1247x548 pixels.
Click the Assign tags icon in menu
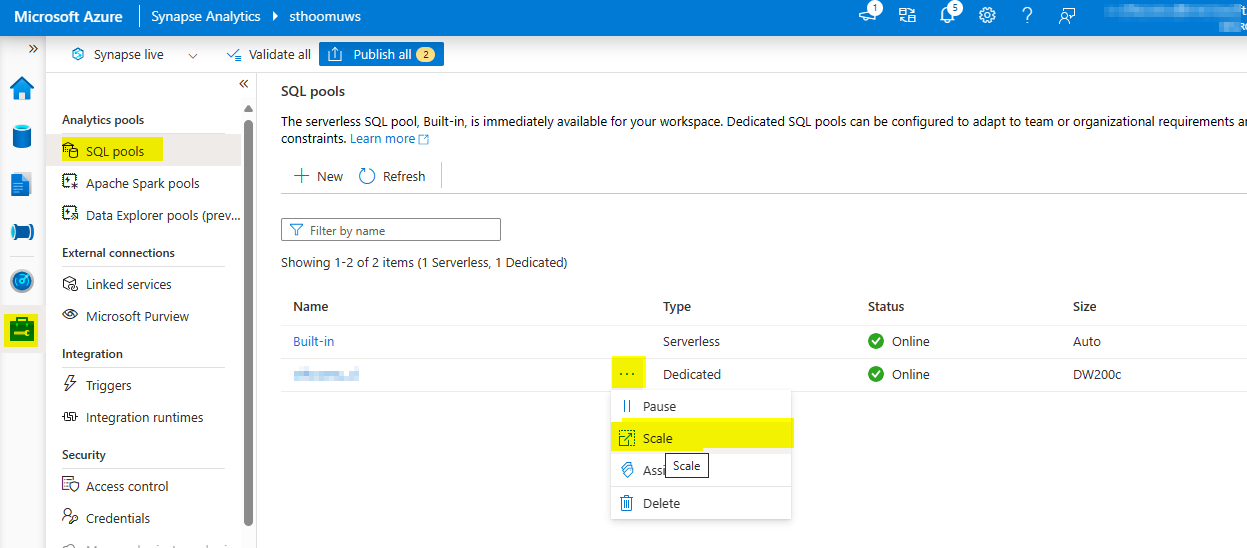click(627, 470)
